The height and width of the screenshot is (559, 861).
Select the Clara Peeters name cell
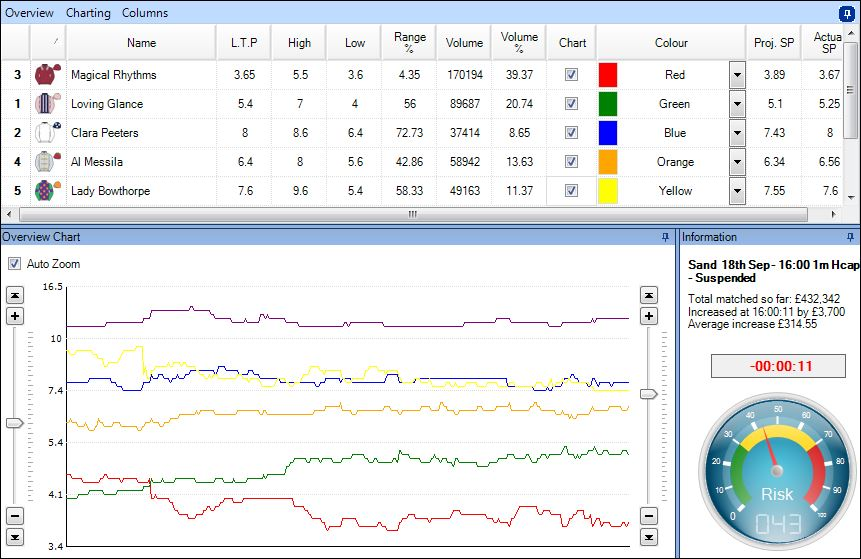click(141, 132)
